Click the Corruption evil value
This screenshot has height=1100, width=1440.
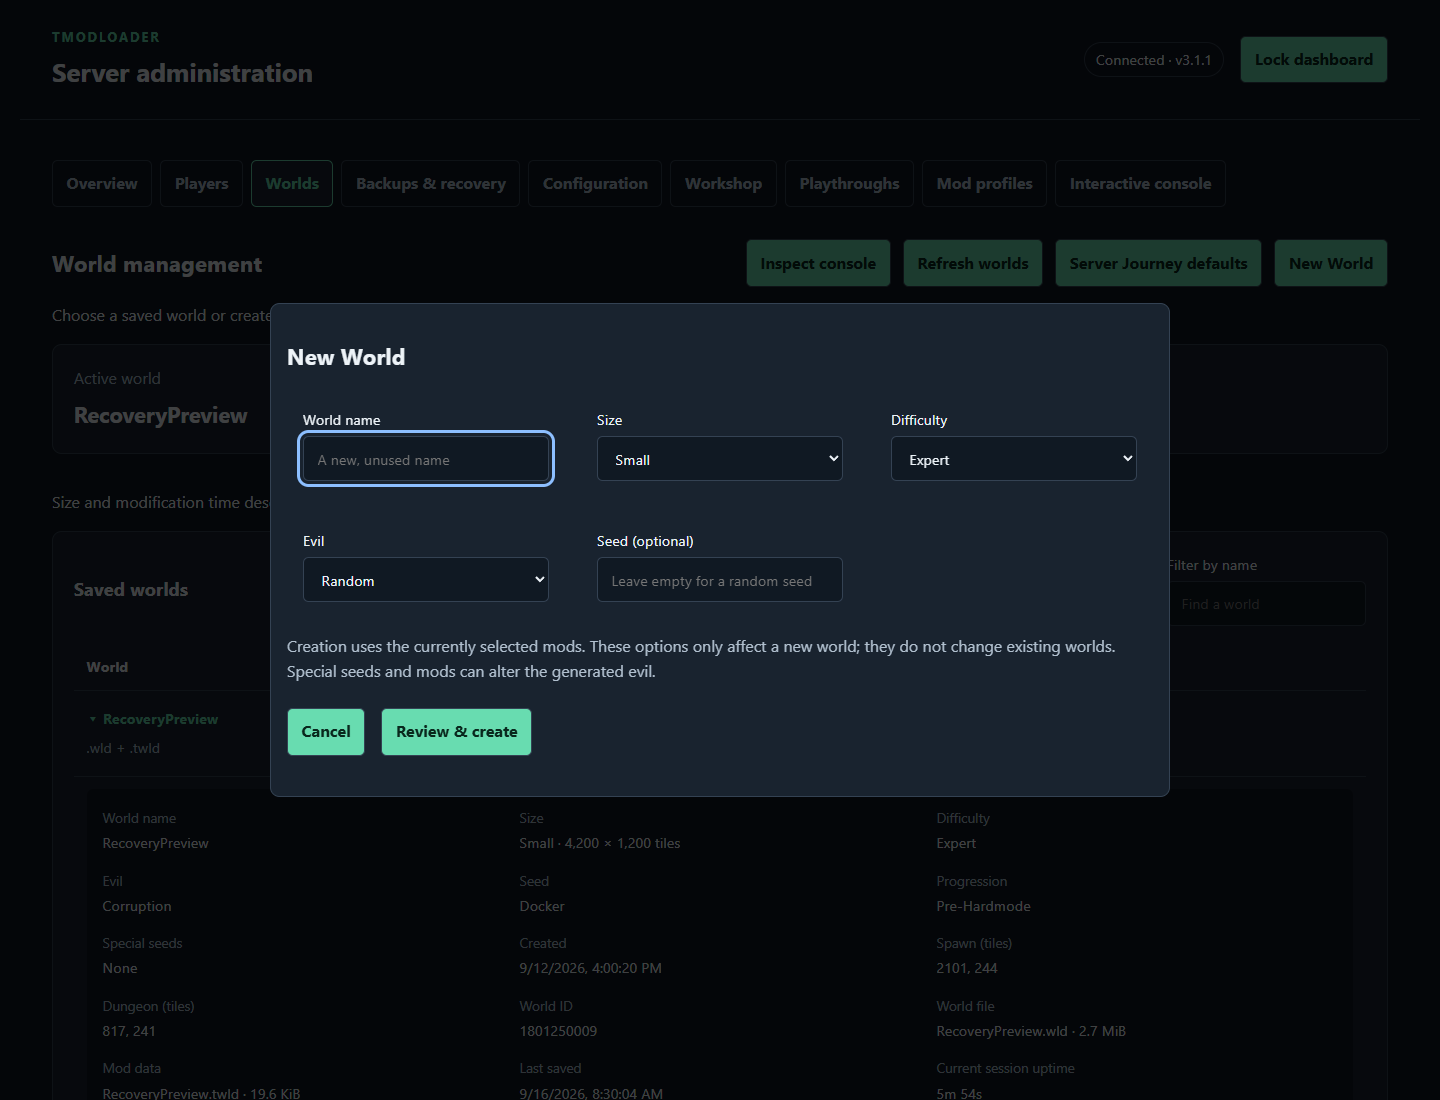[137, 906]
